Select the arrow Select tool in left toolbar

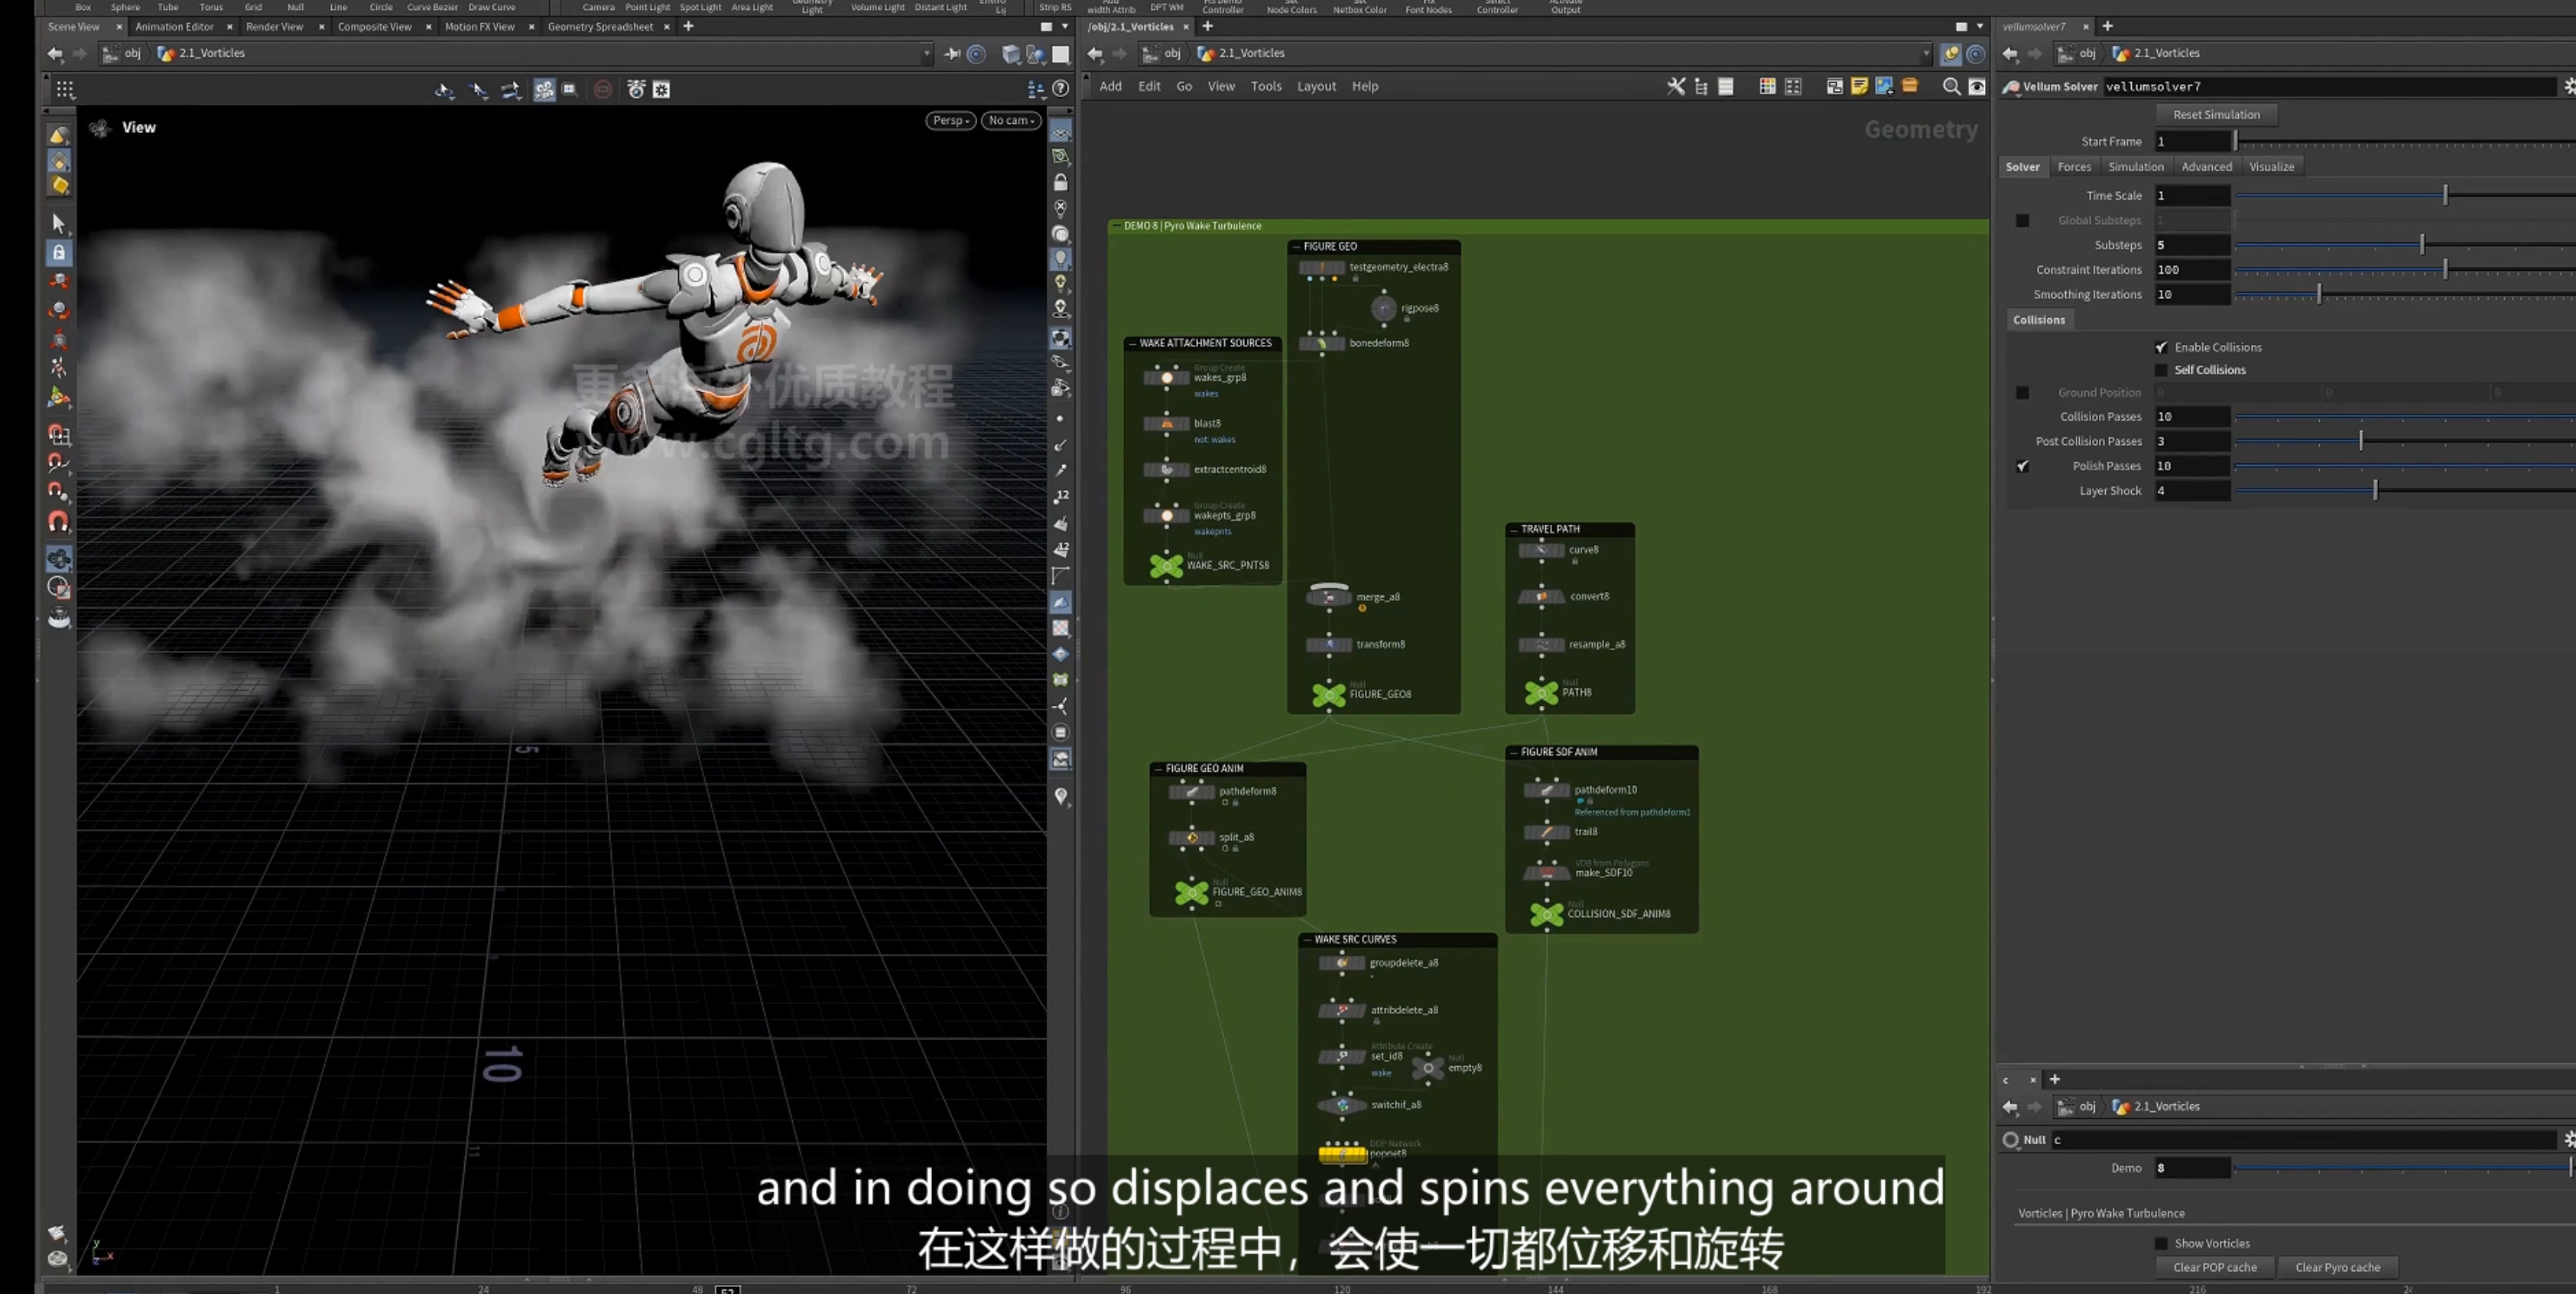coord(58,223)
